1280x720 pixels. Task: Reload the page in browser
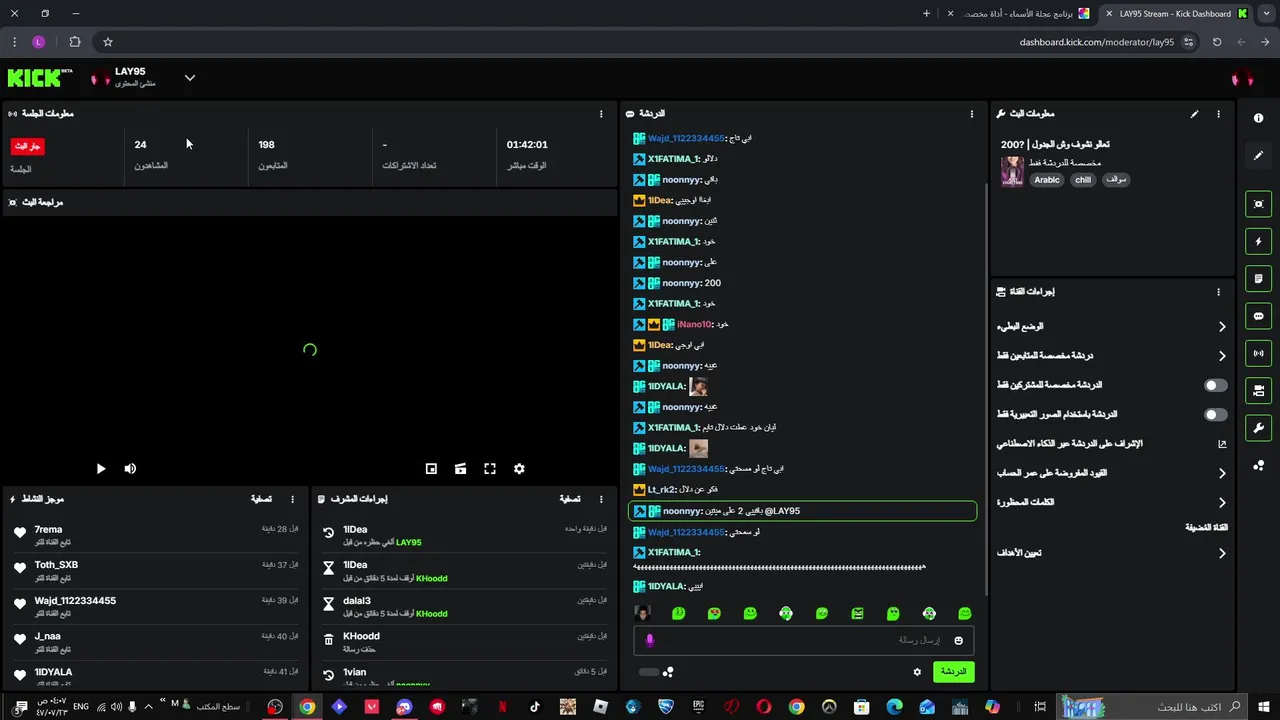1217,42
